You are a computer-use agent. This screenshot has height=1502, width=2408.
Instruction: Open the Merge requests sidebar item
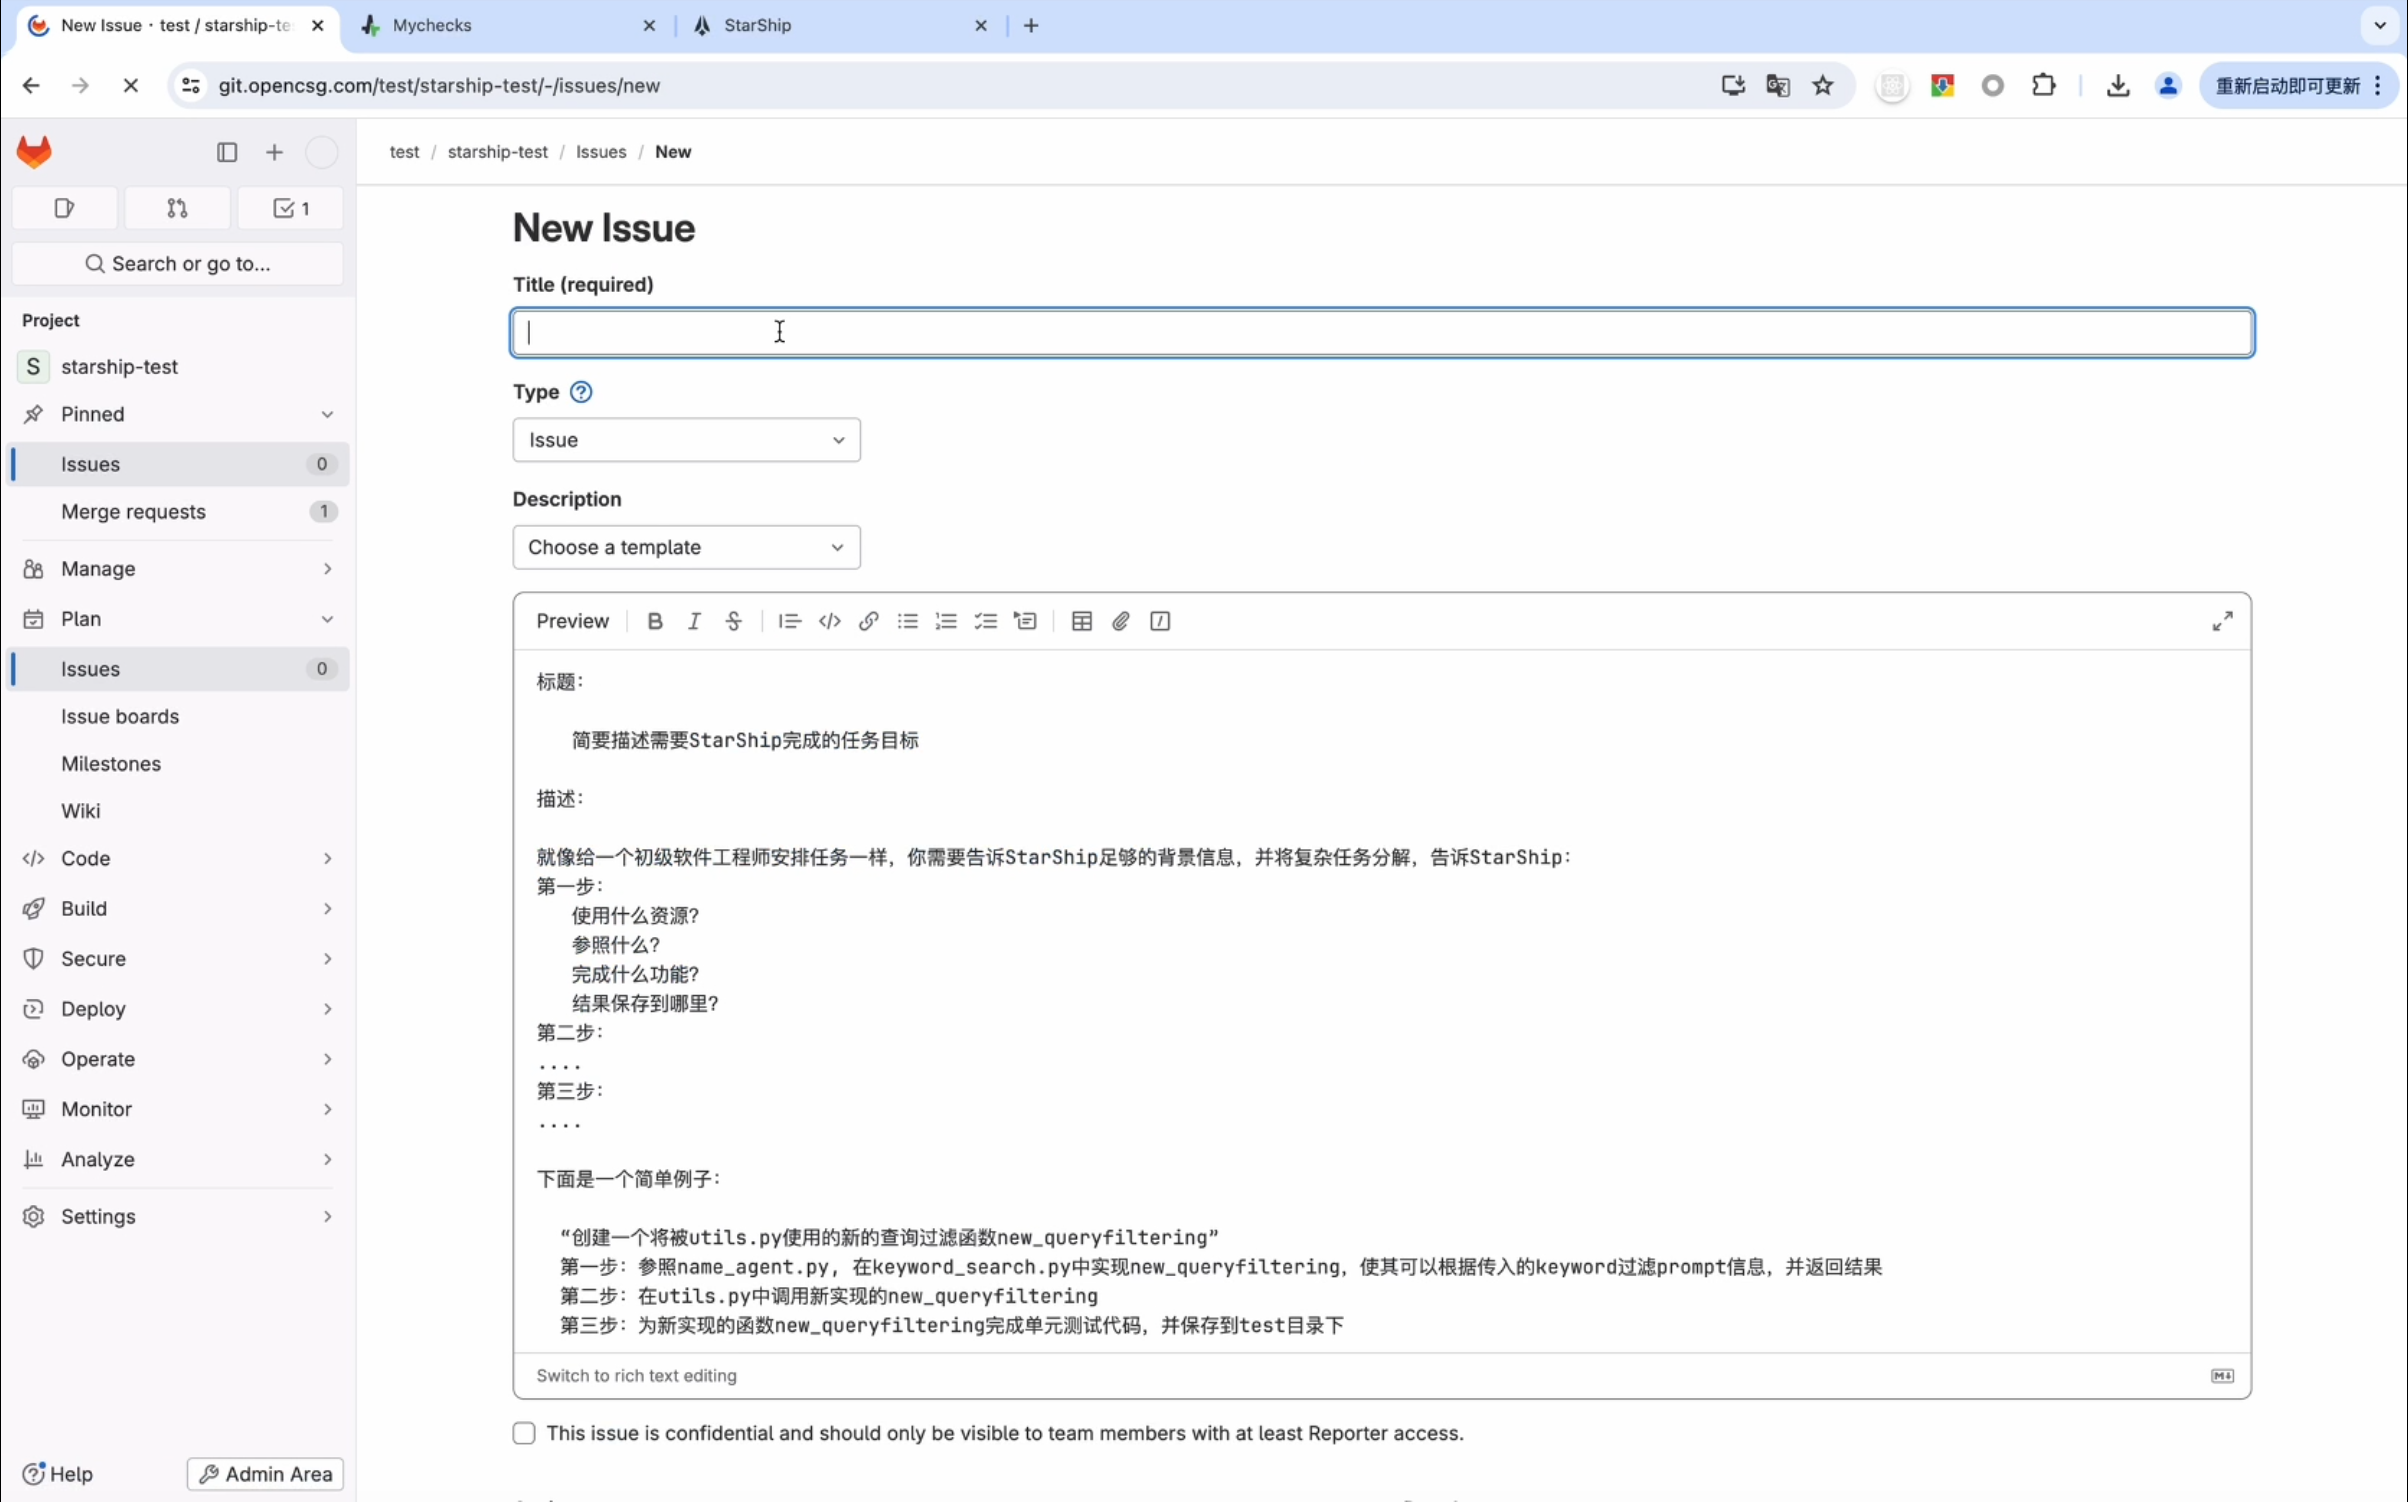[x=133, y=510]
